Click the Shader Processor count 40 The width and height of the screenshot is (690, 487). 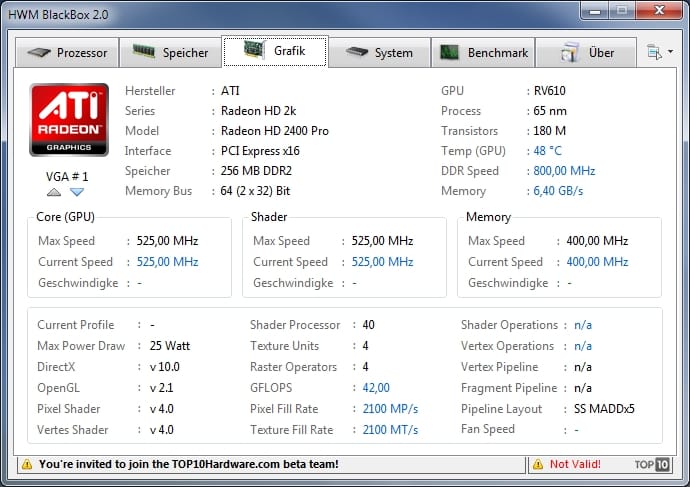368,325
